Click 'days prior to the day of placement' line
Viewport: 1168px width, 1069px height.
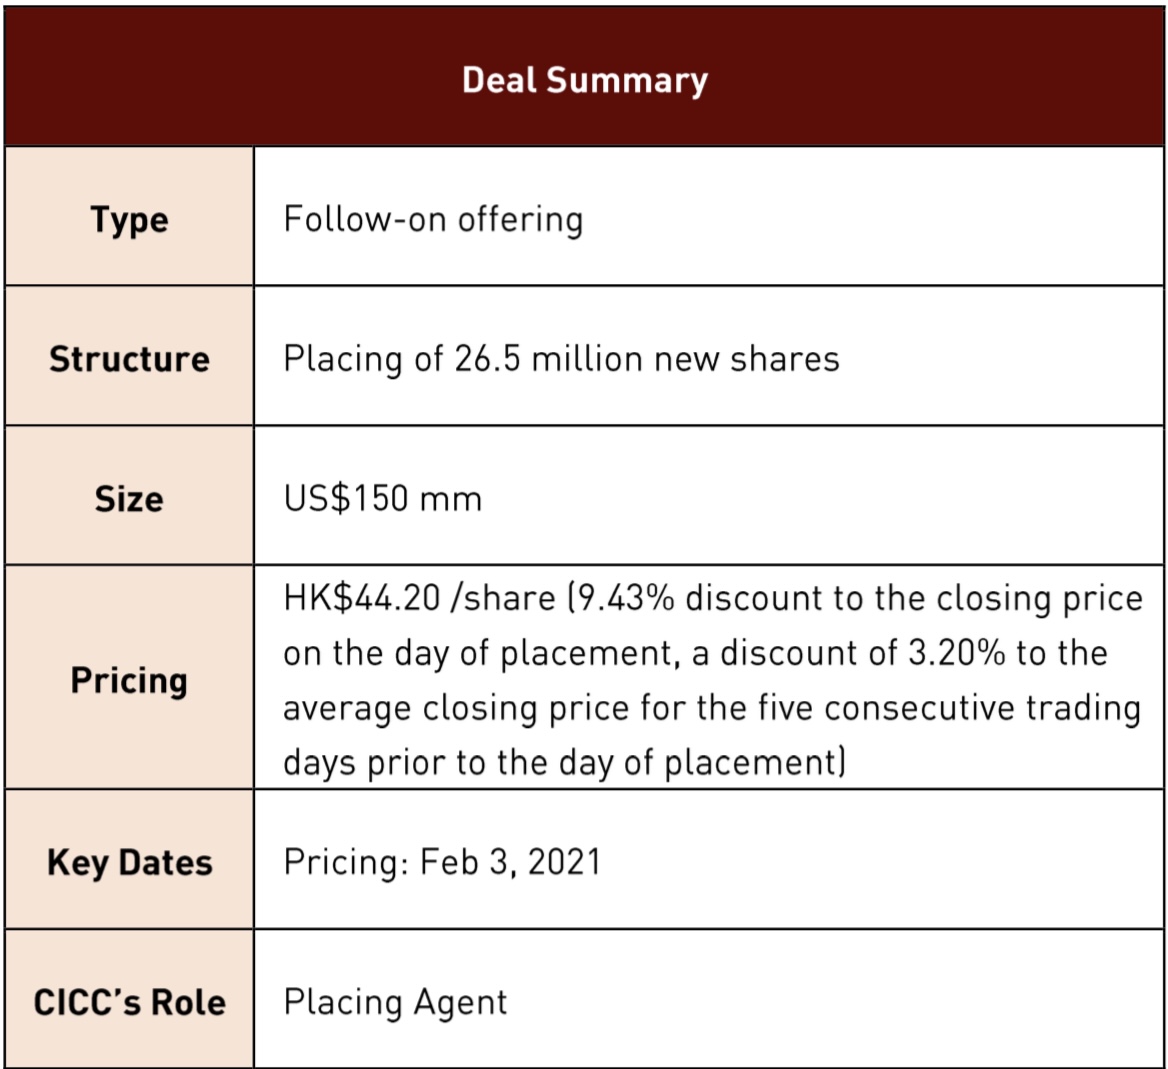(565, 763)
